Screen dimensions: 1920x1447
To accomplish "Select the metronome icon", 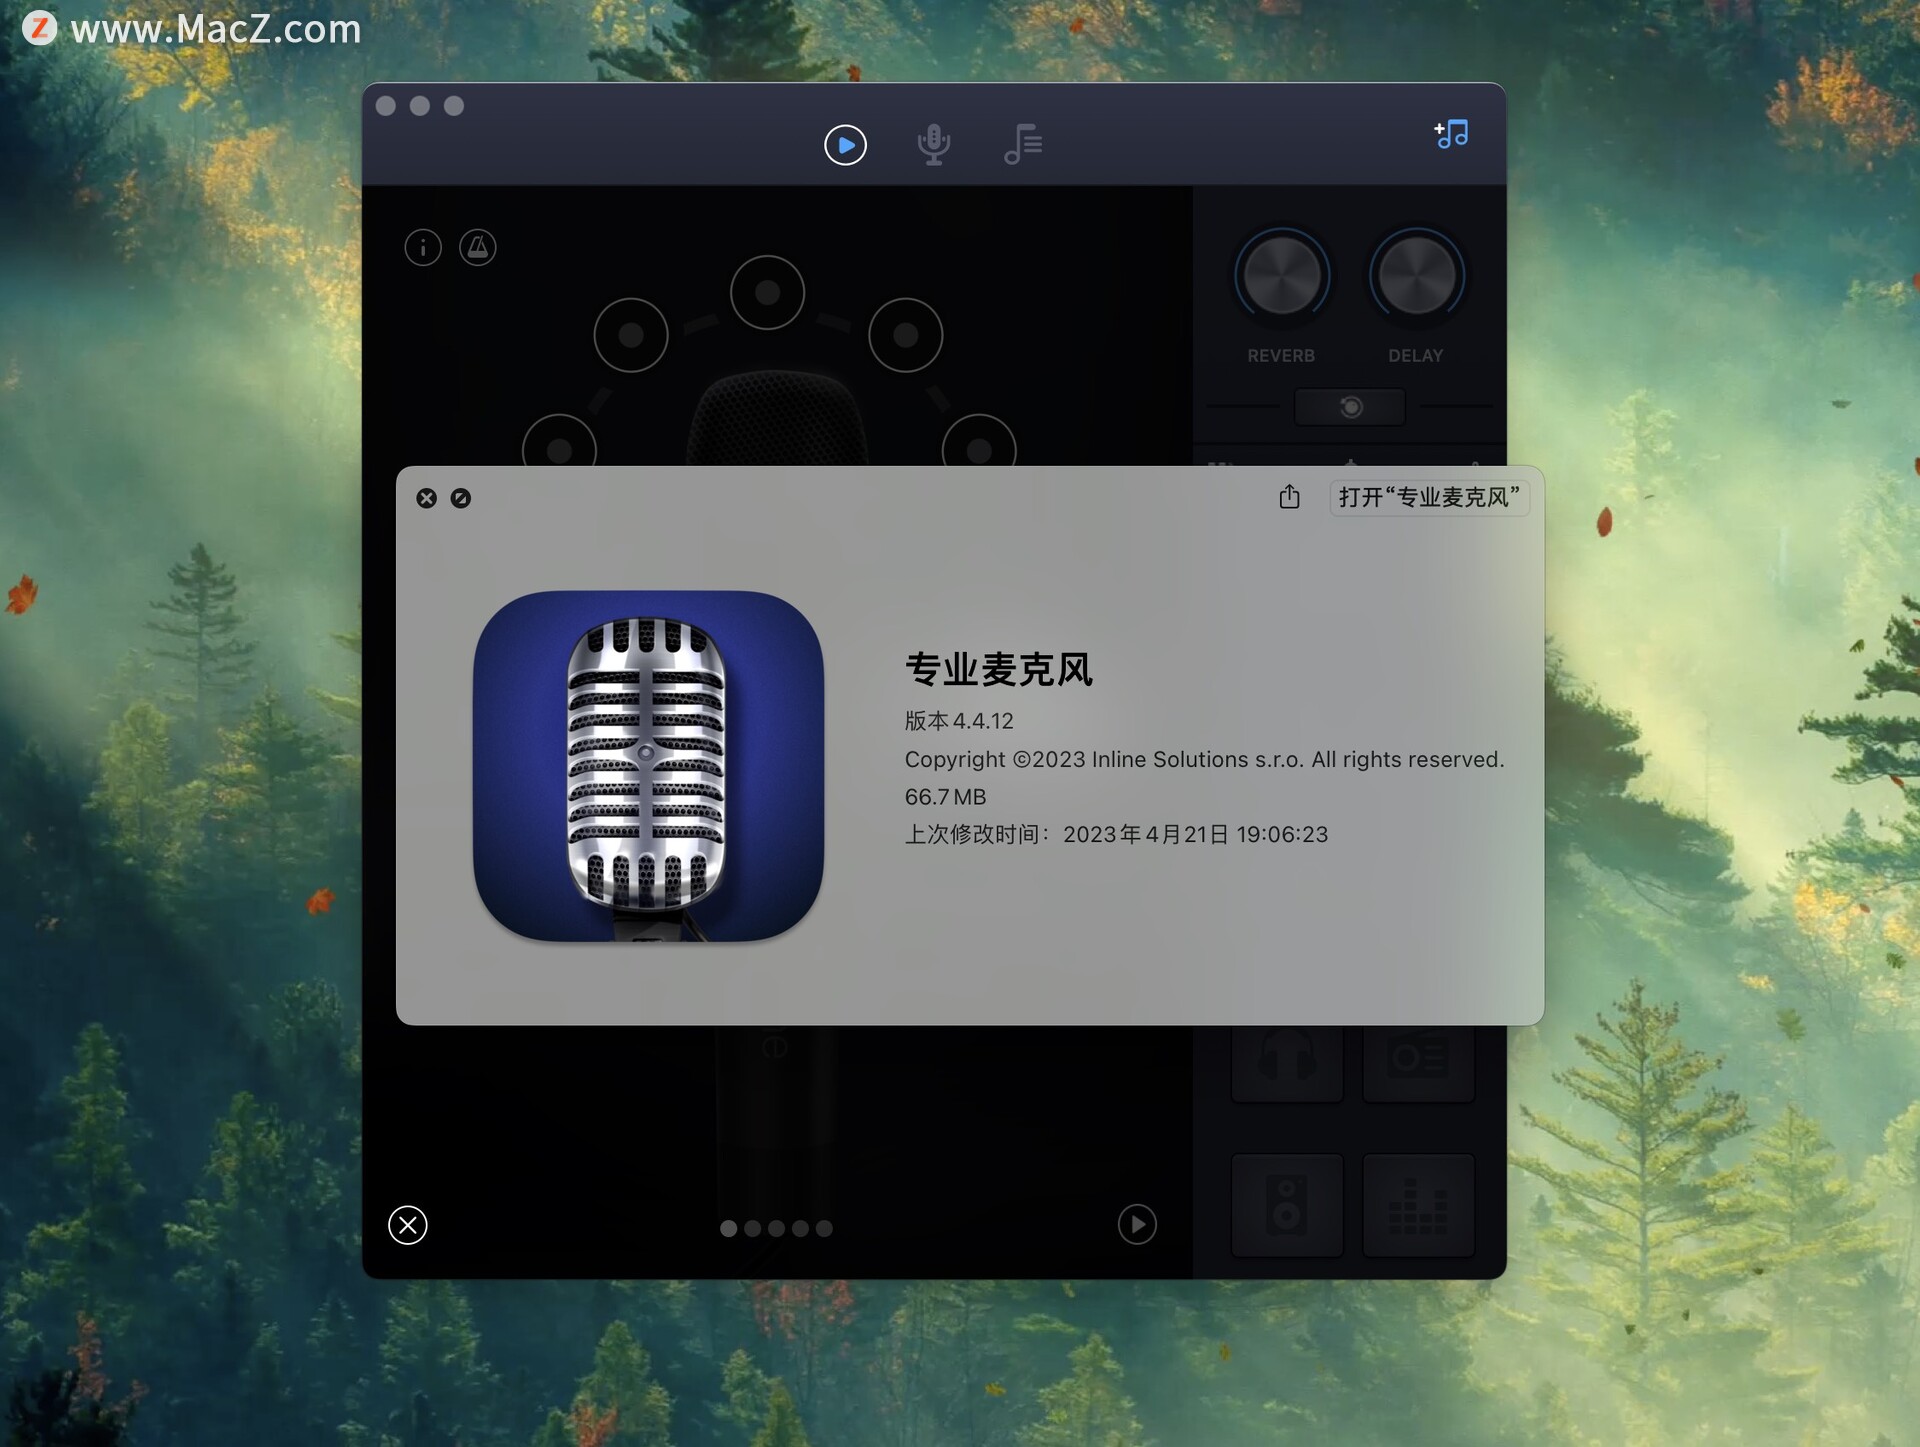I will point(478,247).
